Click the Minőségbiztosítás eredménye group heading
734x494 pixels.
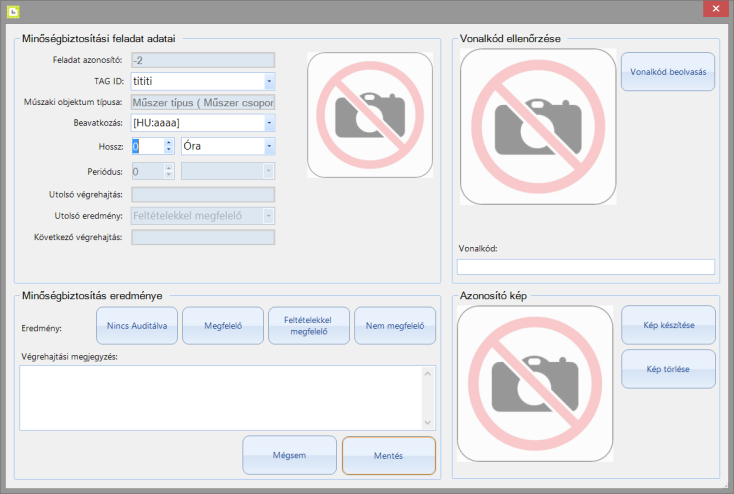point(92,296)
